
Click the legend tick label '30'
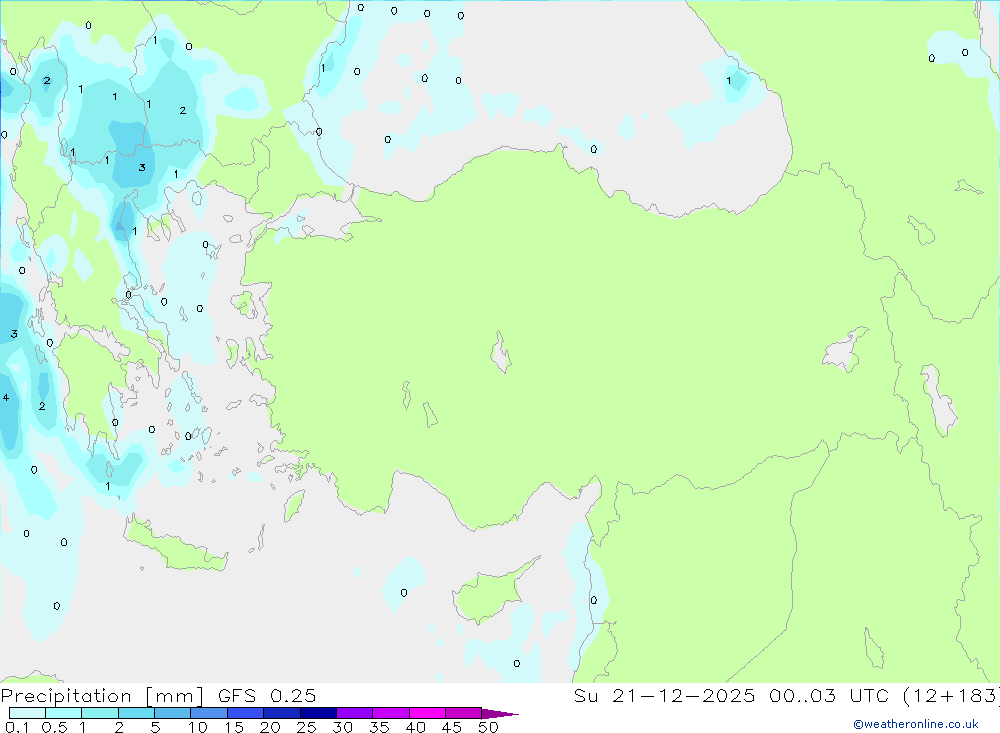click(x=342, y=727)
